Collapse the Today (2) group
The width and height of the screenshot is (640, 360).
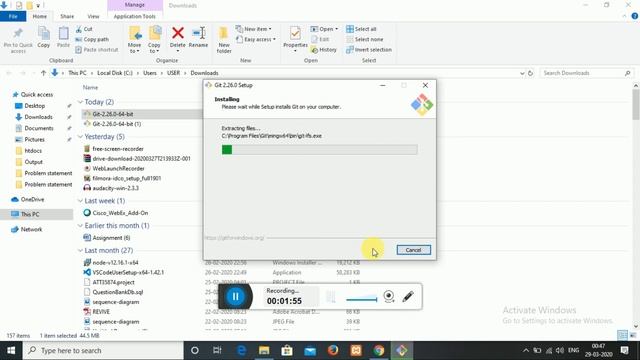click(80, 102)
